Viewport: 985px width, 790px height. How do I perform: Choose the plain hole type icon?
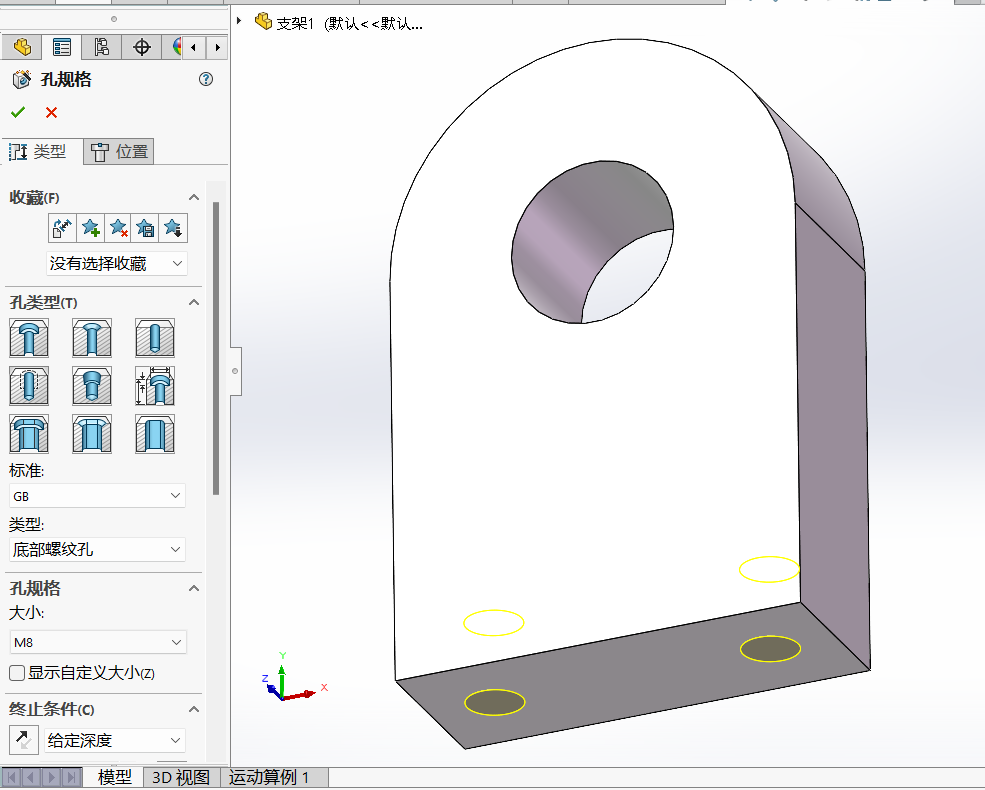click(155, 338)
